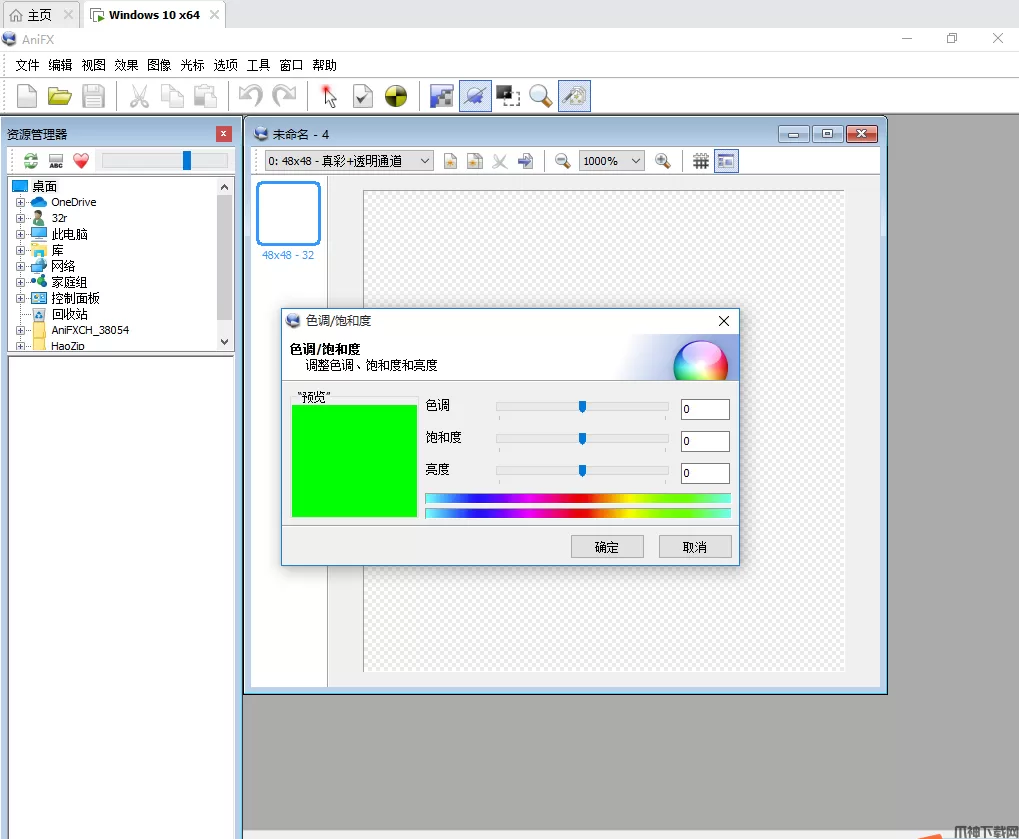Click the zoom in magnifier icon
The width and height of the screenshot is (1019, 839).
pos(662,161)
